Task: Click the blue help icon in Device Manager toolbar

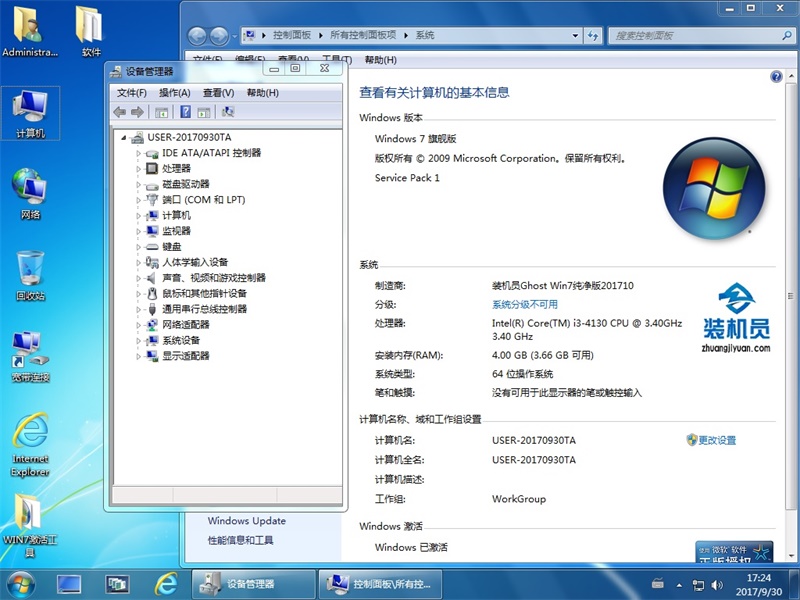Action: 184,112
